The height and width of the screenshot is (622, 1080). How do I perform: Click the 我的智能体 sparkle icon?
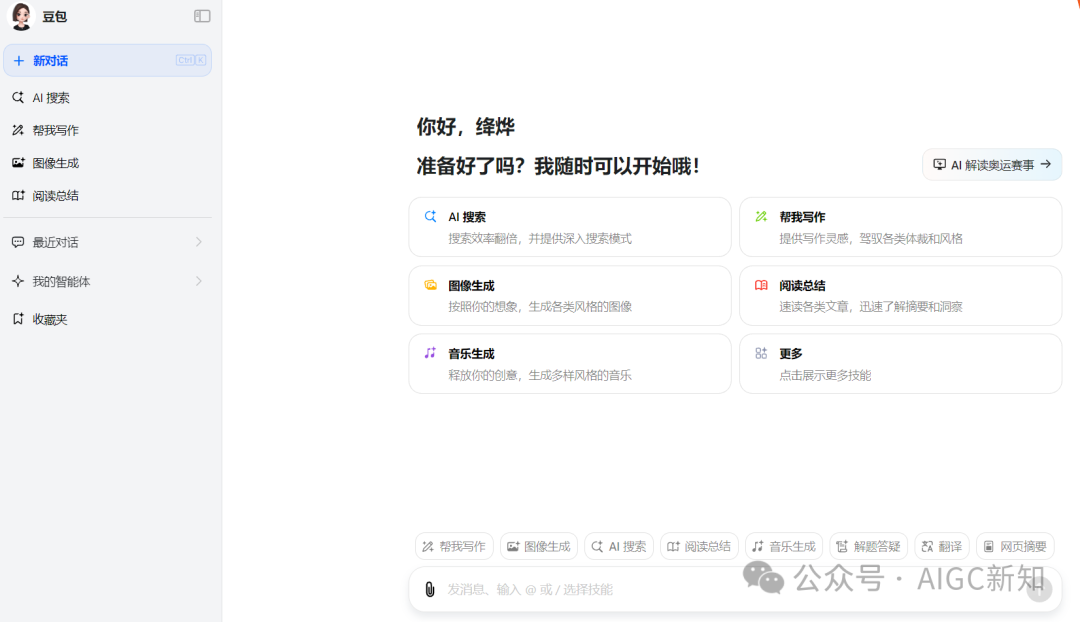click(18, 281)
